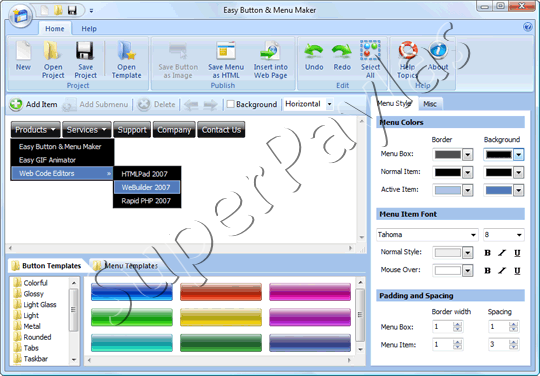Open Menu Box background color dropdown
Viewport: 540px width, 376px height.
[519, 155]
